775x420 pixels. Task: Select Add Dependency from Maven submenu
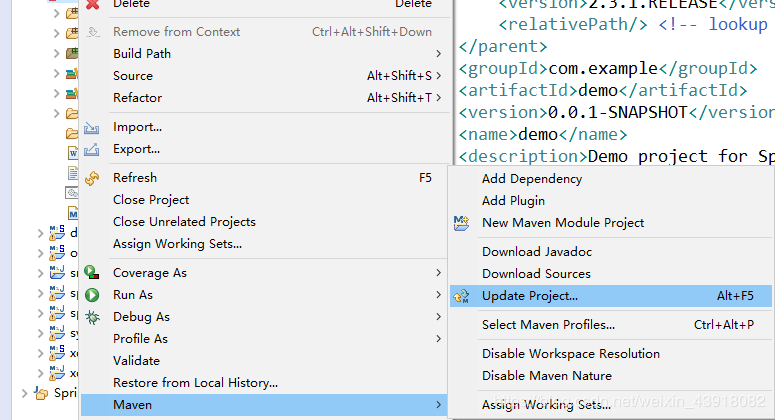point(531,179)
